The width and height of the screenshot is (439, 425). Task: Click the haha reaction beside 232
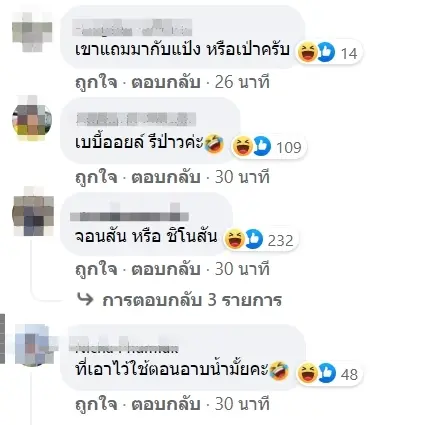[x=235, y=239]
